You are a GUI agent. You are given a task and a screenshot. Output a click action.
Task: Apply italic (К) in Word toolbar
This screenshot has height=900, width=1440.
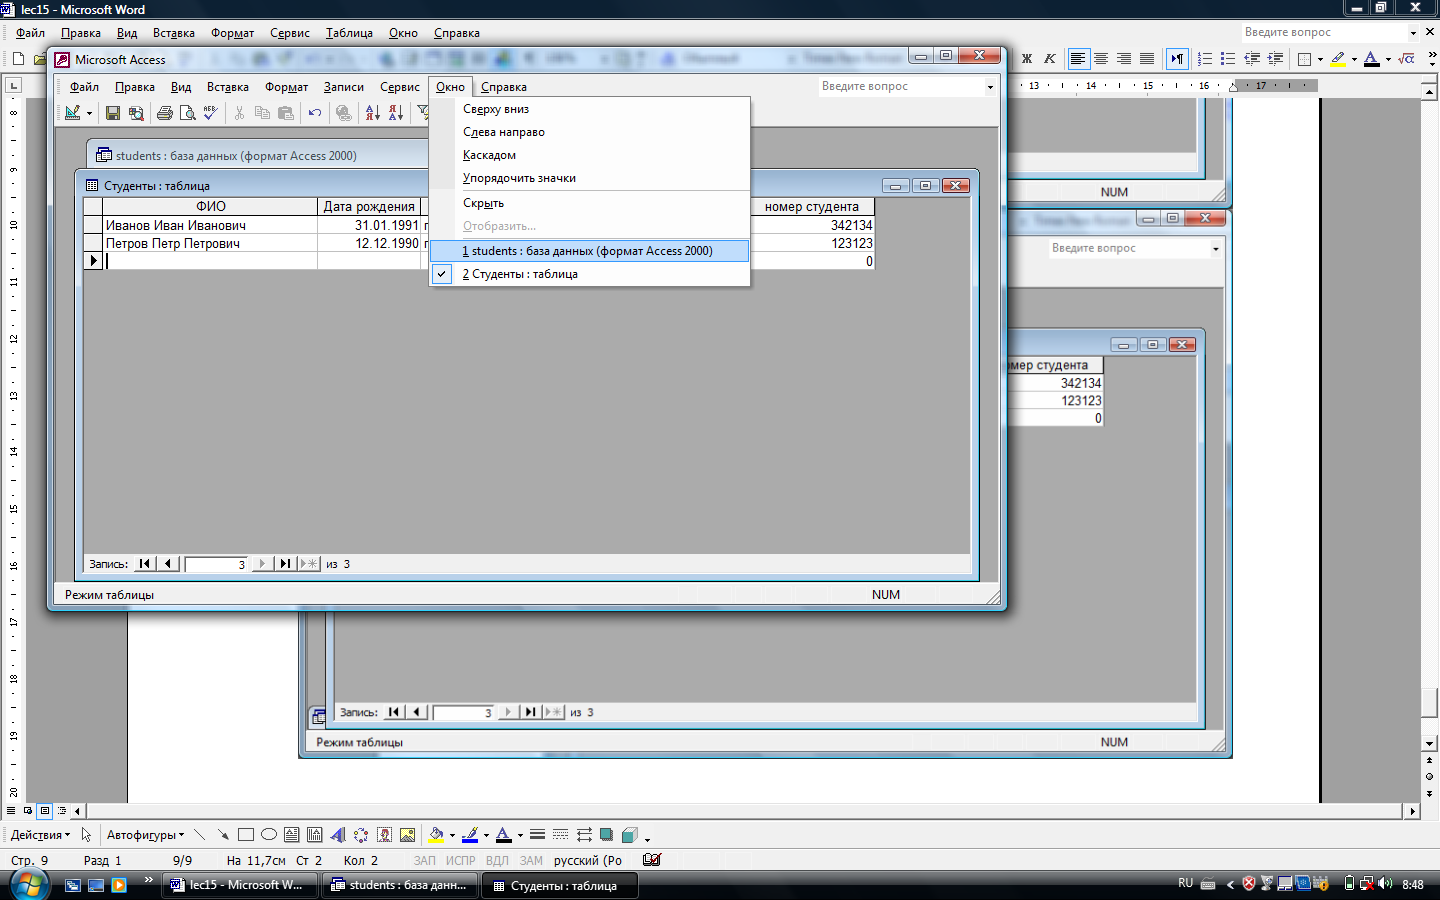(1050, 59)
